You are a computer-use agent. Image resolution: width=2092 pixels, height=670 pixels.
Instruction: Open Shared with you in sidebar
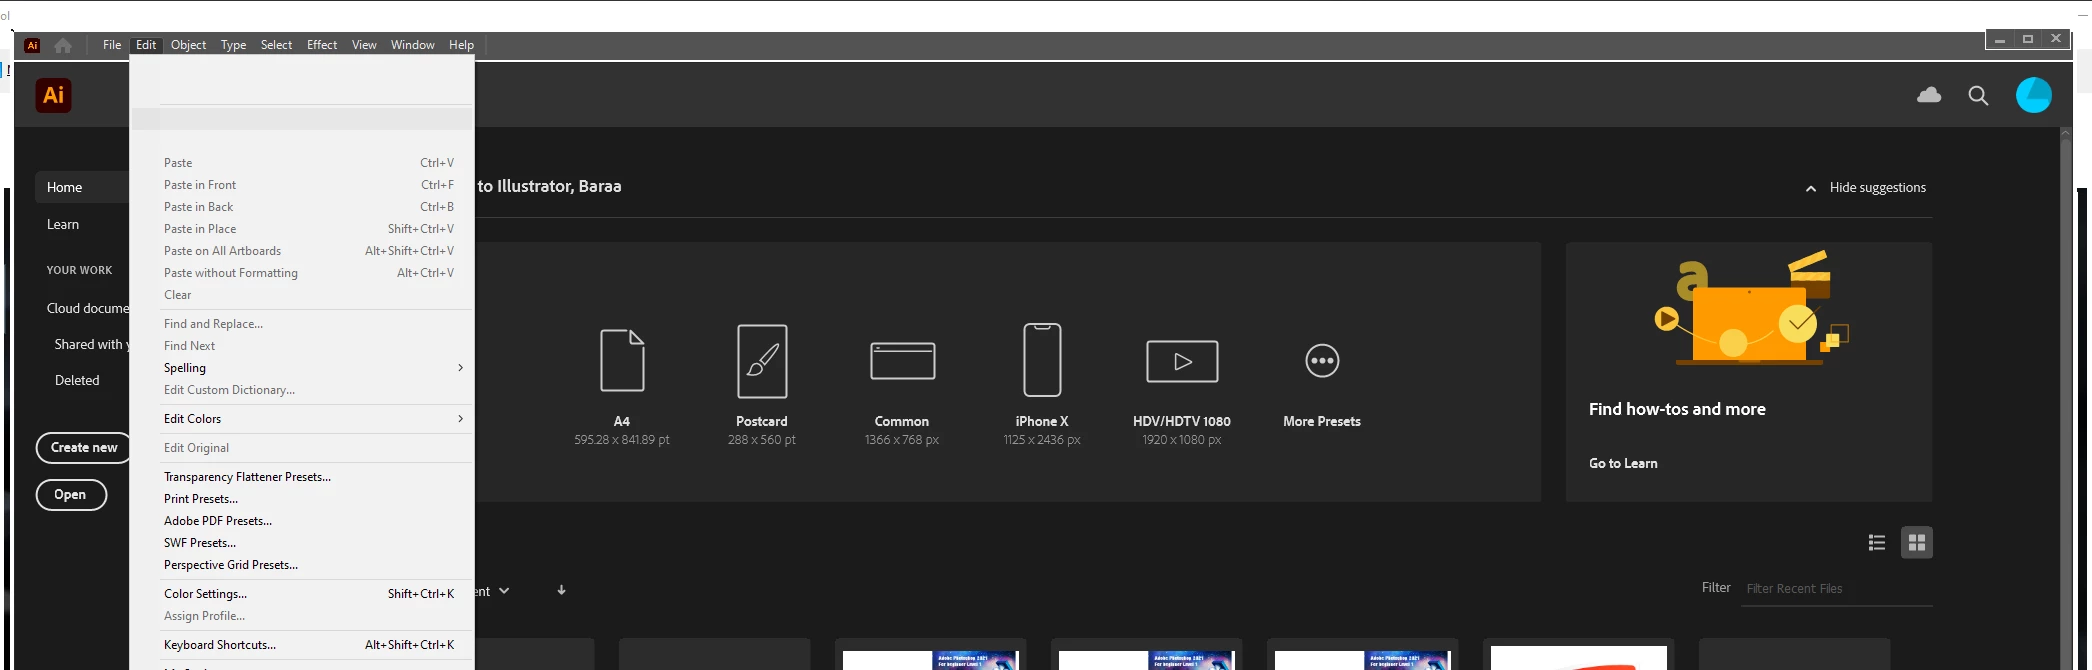click(92, 344)
